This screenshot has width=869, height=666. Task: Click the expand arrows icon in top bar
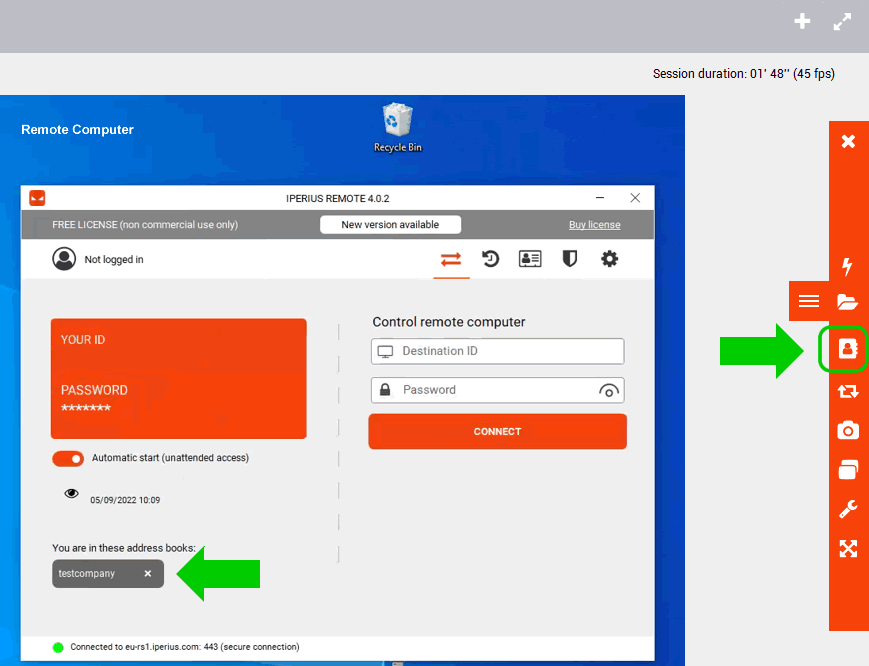(842, 22)
